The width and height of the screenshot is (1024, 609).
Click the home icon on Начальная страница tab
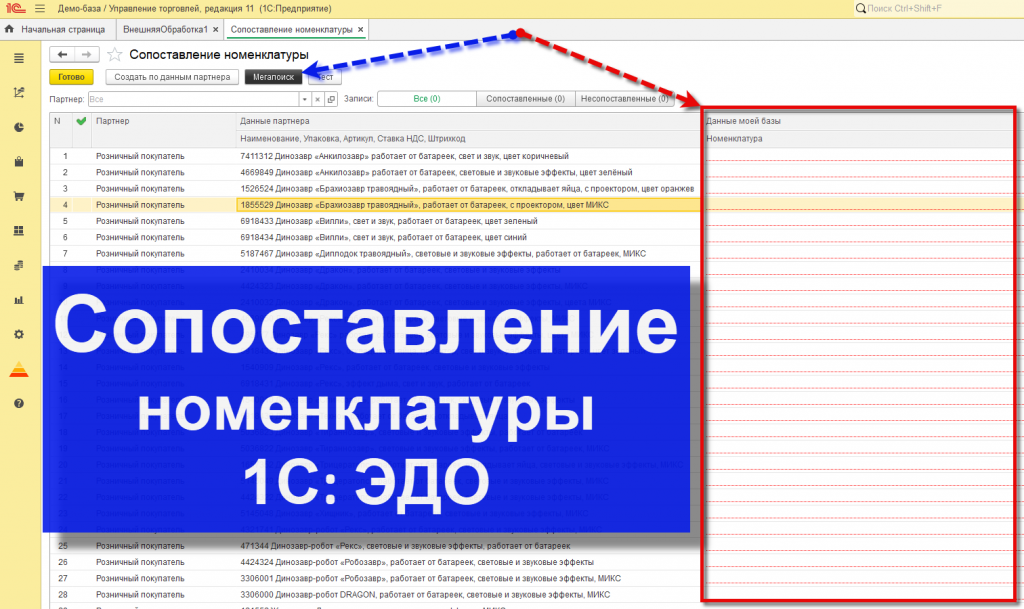9,29
